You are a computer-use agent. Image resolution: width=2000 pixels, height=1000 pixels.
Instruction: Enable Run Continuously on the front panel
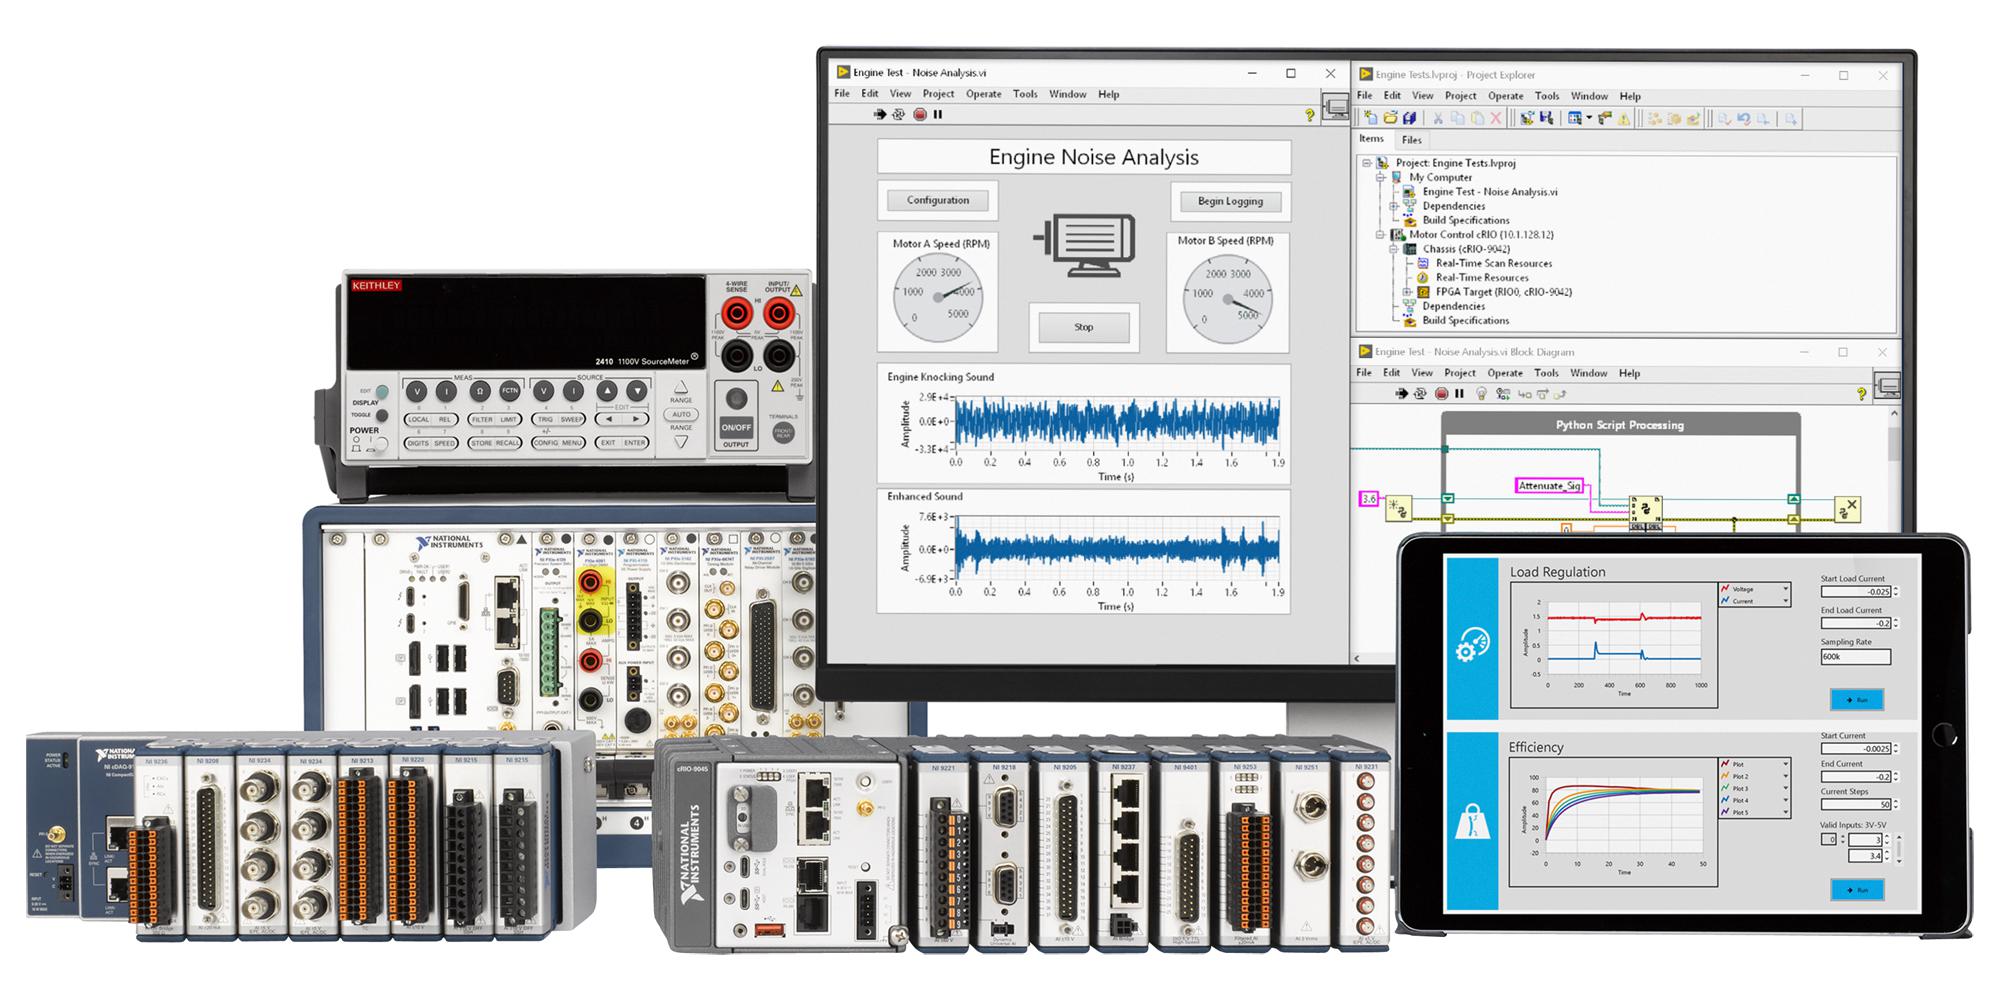898,114
